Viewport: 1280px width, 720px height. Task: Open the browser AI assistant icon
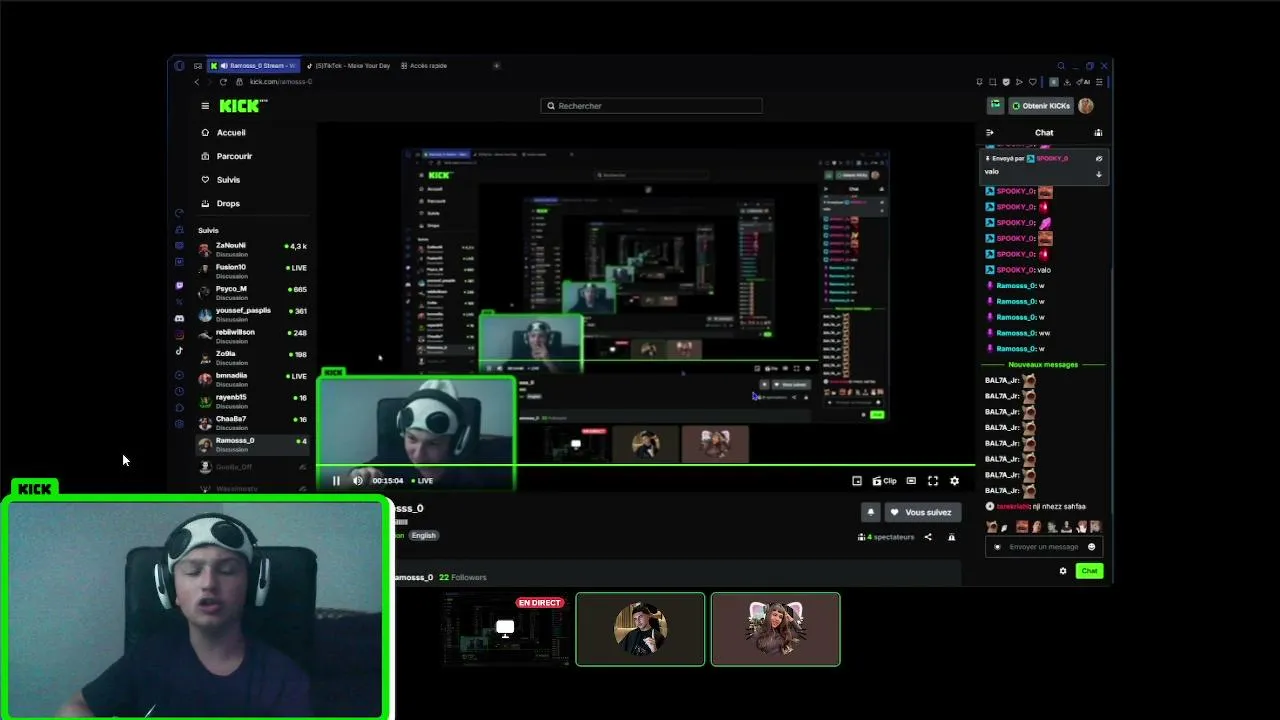click(x=1084, y=82)
